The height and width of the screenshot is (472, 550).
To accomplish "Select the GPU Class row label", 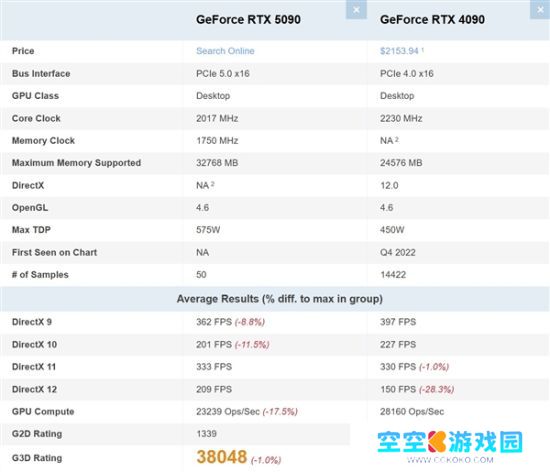I will [35, 96].
